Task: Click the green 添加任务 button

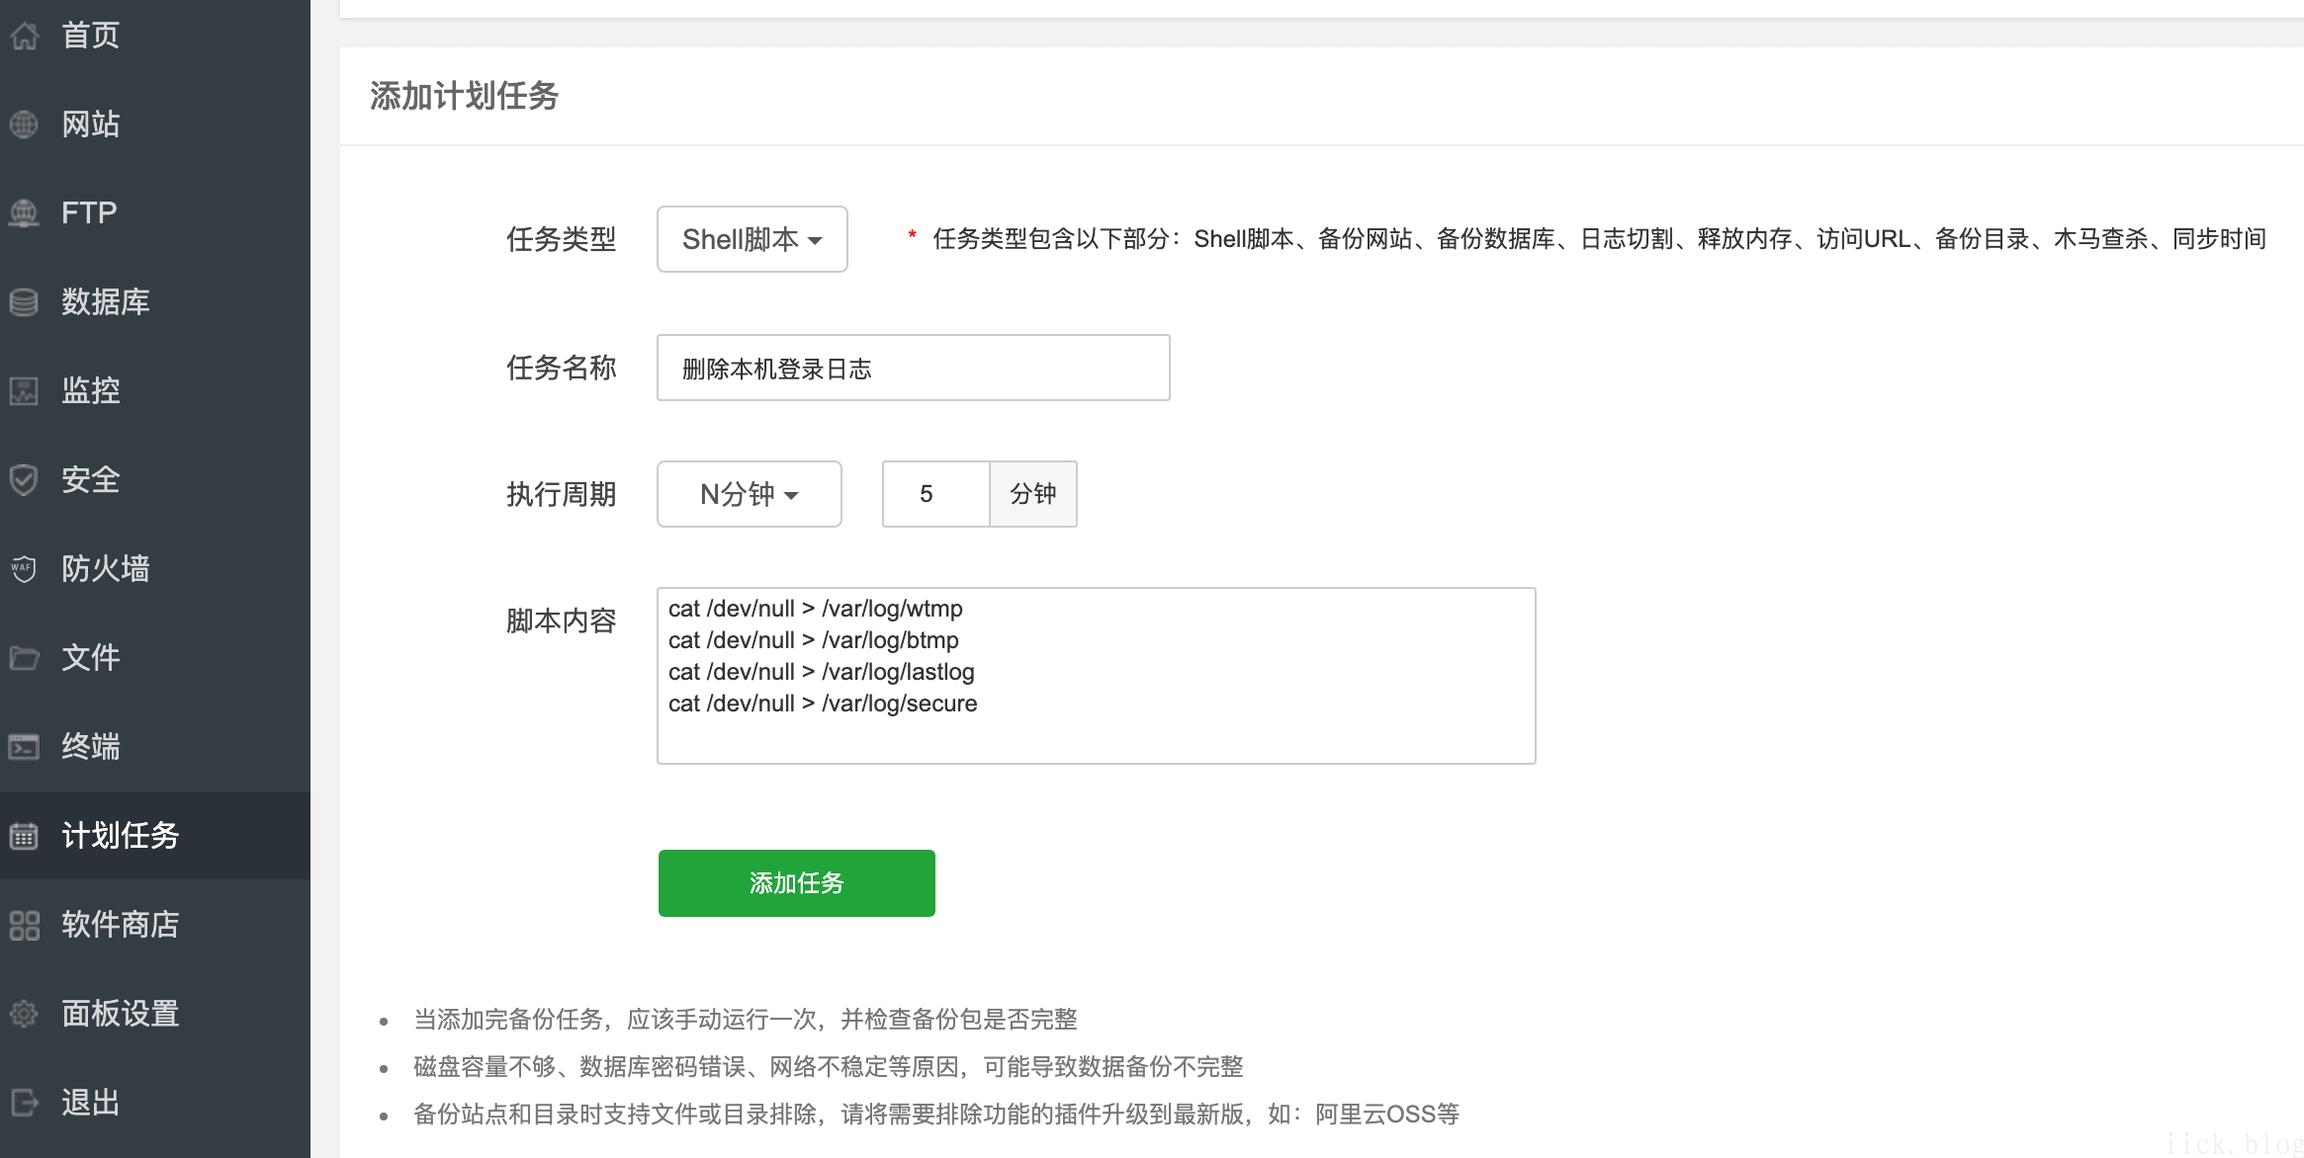Action: [797, 883]
